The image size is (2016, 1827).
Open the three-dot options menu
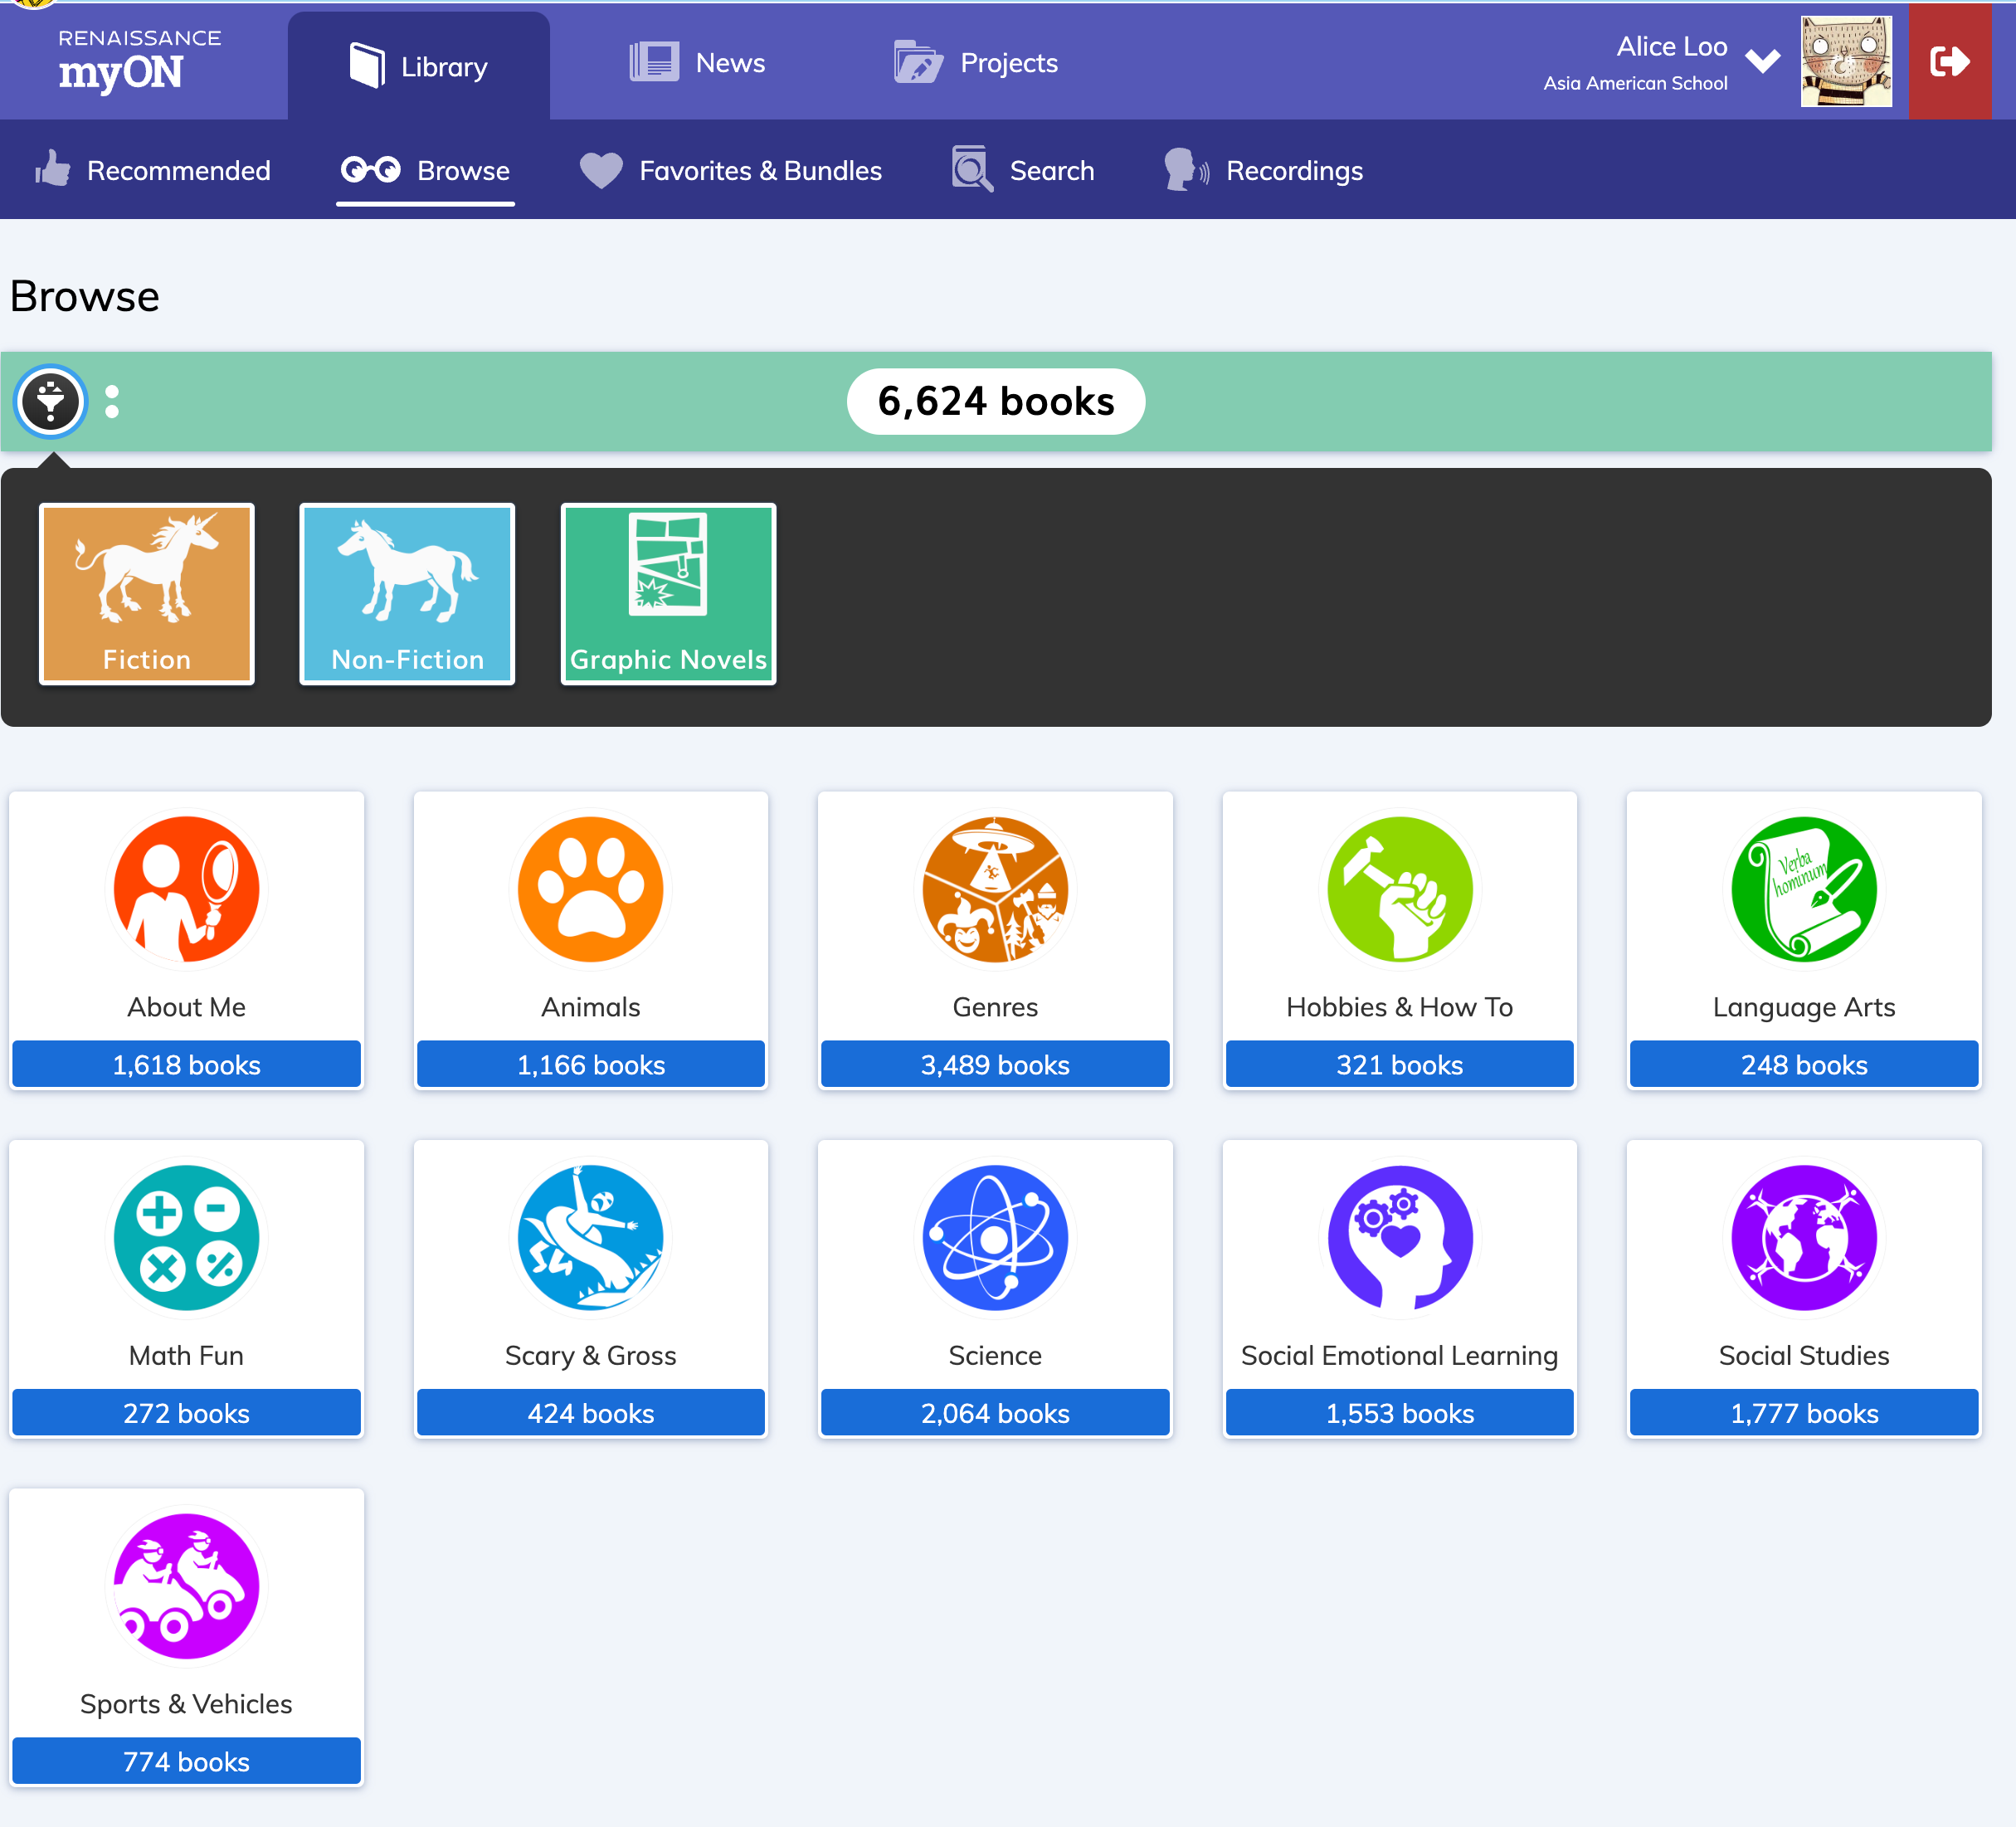coord(112,401)
